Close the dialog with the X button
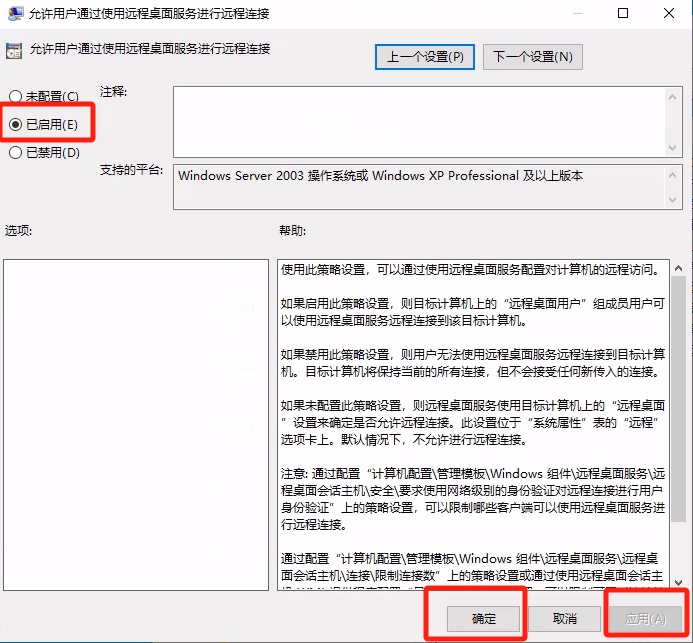 (669, 14)
